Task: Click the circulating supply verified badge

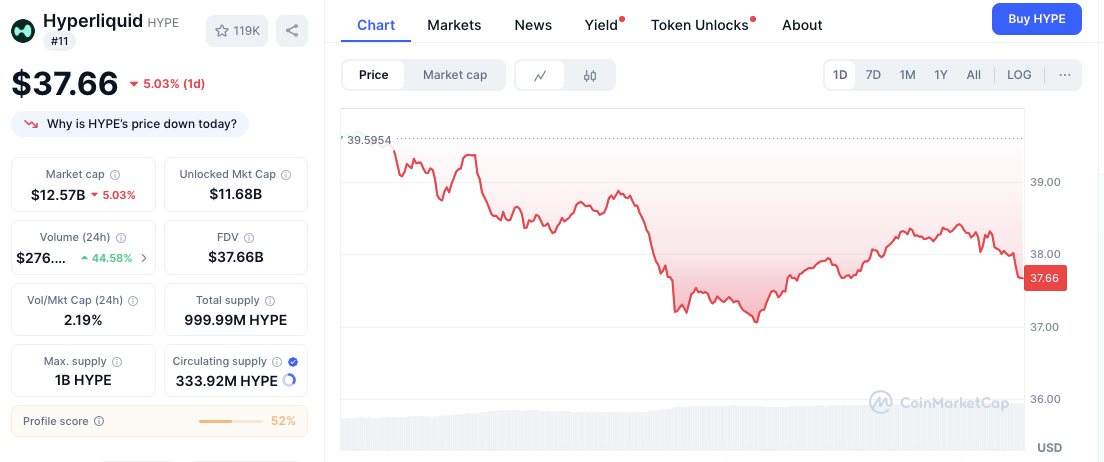Action: pyautogui.click(x=294, y=361)
